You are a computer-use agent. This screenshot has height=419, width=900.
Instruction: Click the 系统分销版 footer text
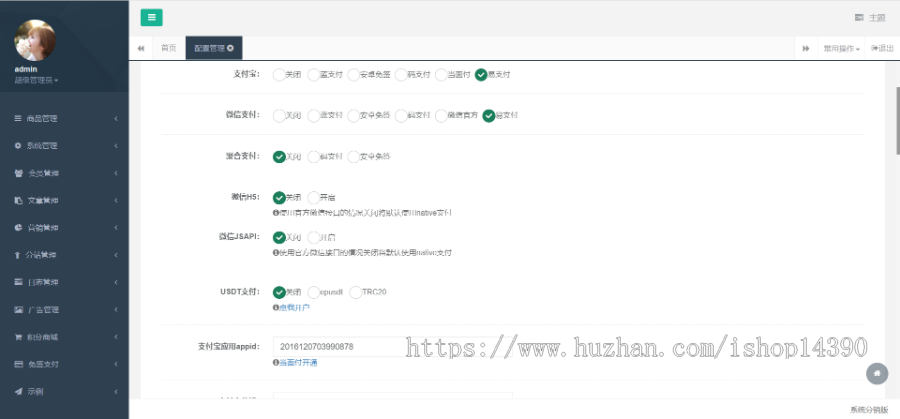click(869, 409)
